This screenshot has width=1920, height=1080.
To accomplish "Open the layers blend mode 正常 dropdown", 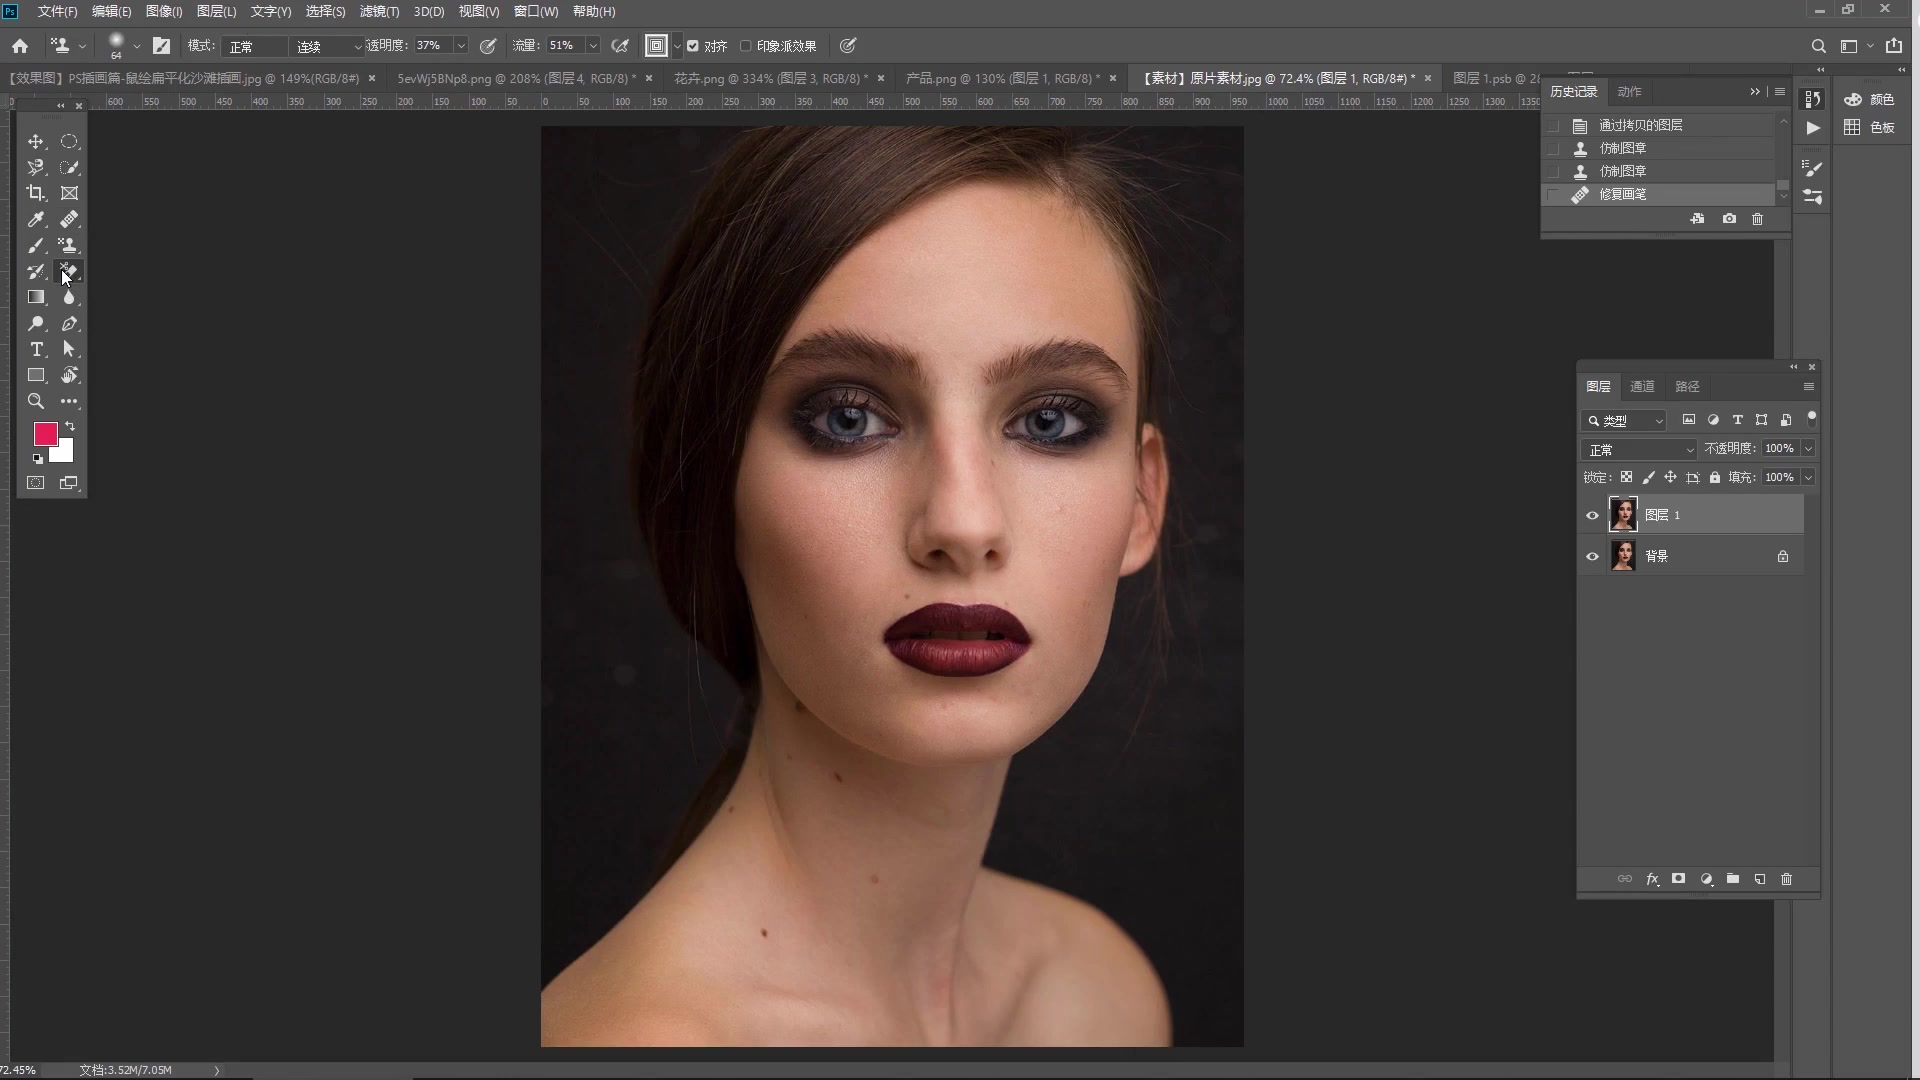I will [1639, 449].
